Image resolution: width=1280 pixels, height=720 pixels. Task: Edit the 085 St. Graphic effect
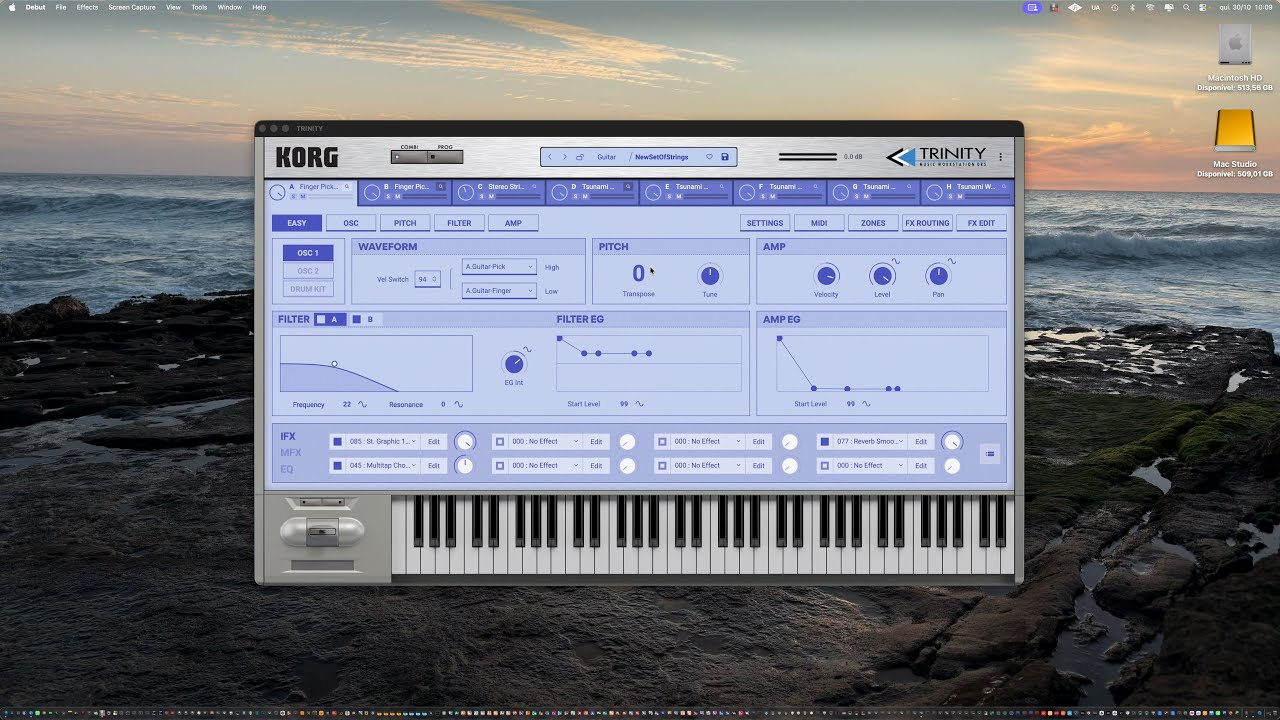tap(434, 441)
